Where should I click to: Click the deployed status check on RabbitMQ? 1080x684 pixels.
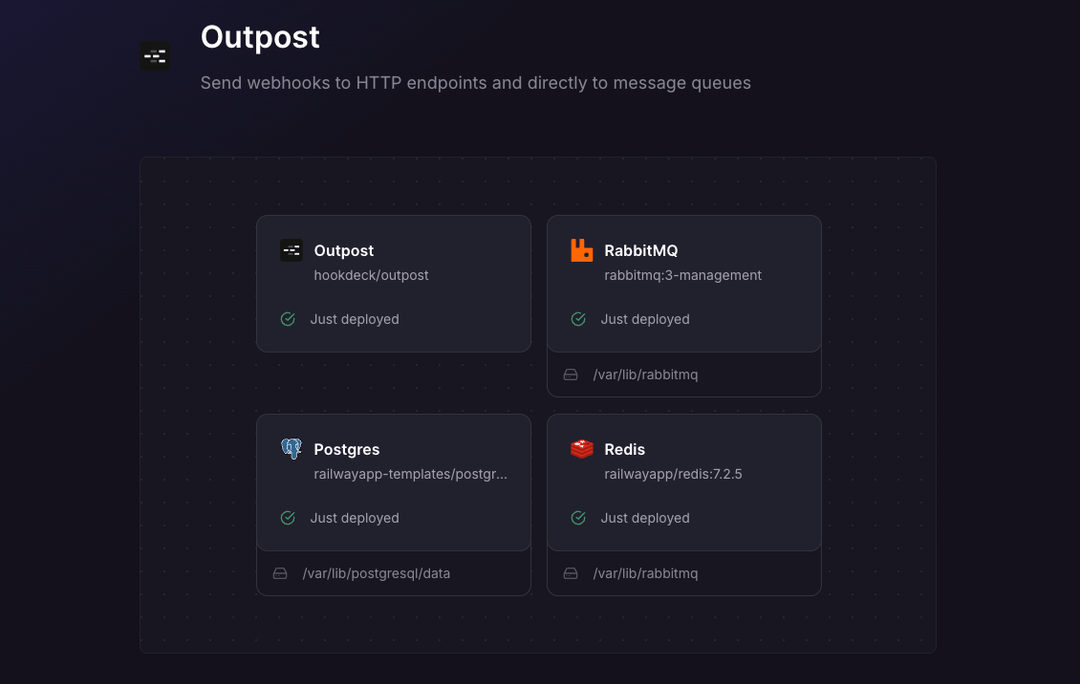pos(577,319)
